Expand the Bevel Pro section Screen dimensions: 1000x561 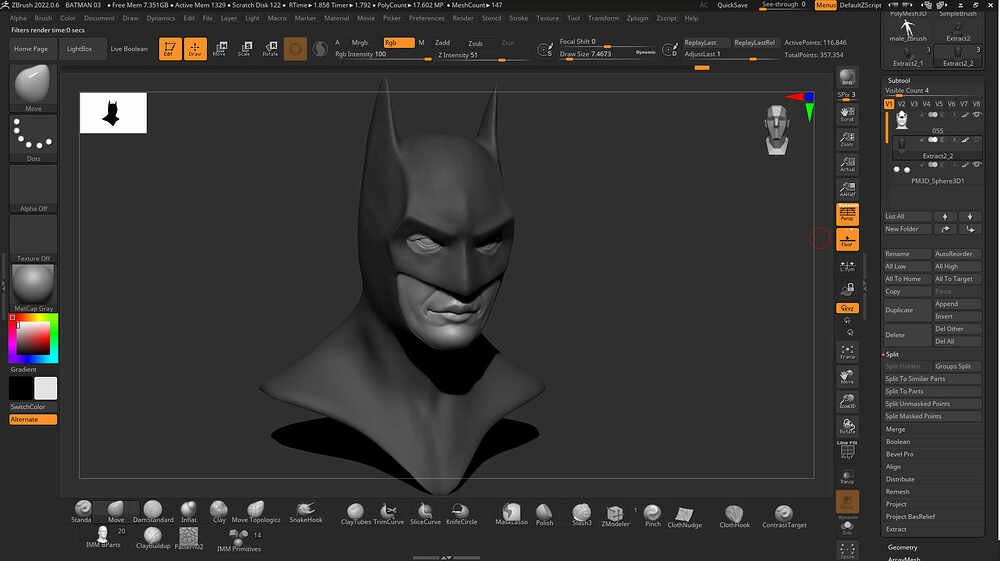point(899,455)
